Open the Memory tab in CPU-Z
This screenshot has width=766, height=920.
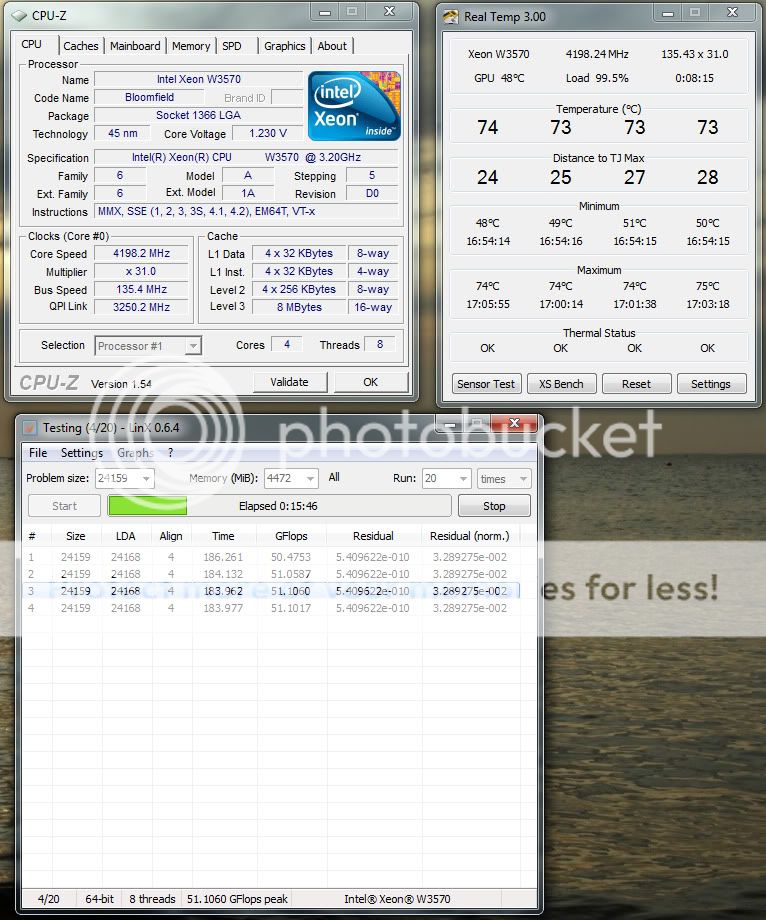click(191, 46)
